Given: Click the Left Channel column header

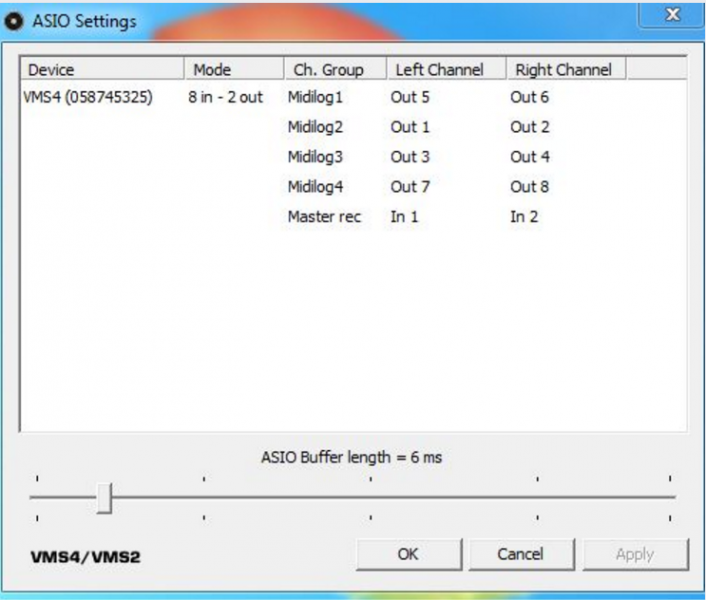Looking at the screenshot, I should click(x=446, y=69).
